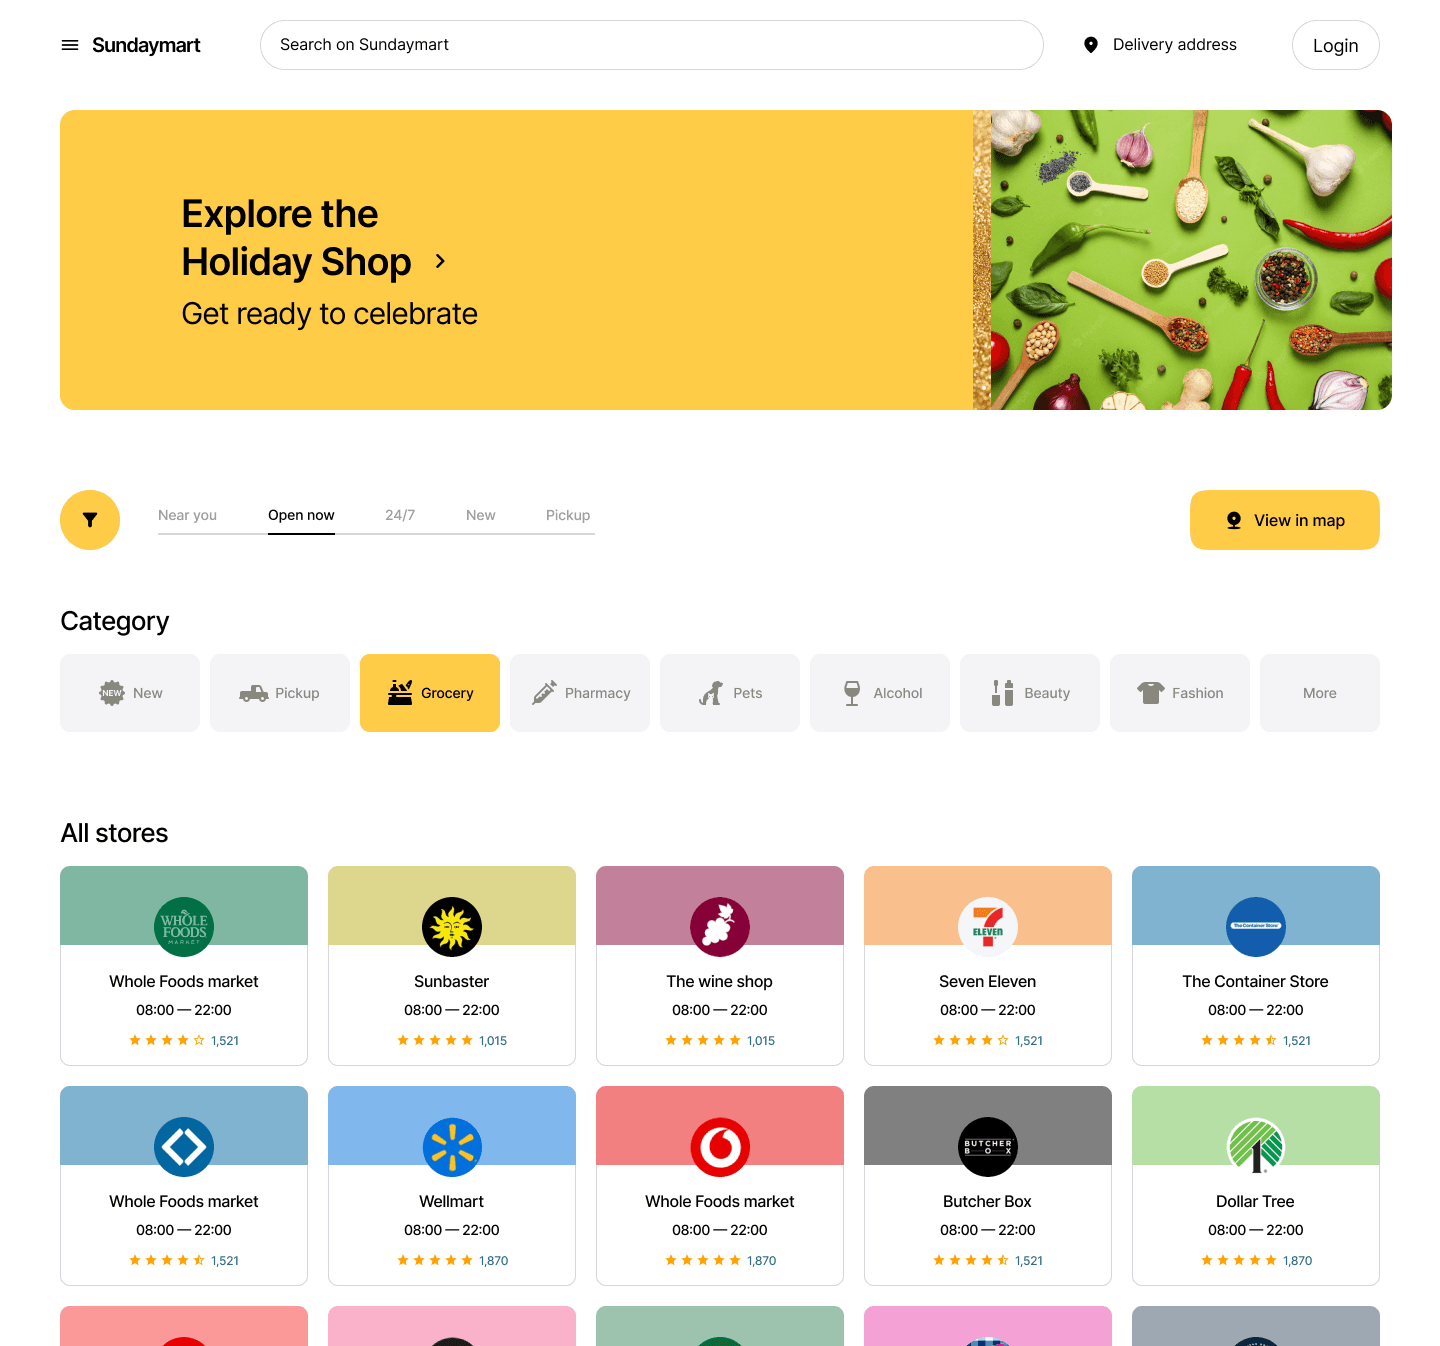Click the View in map button
The width and height of the screenshot is (1440, 1346).
(1285, 520)
